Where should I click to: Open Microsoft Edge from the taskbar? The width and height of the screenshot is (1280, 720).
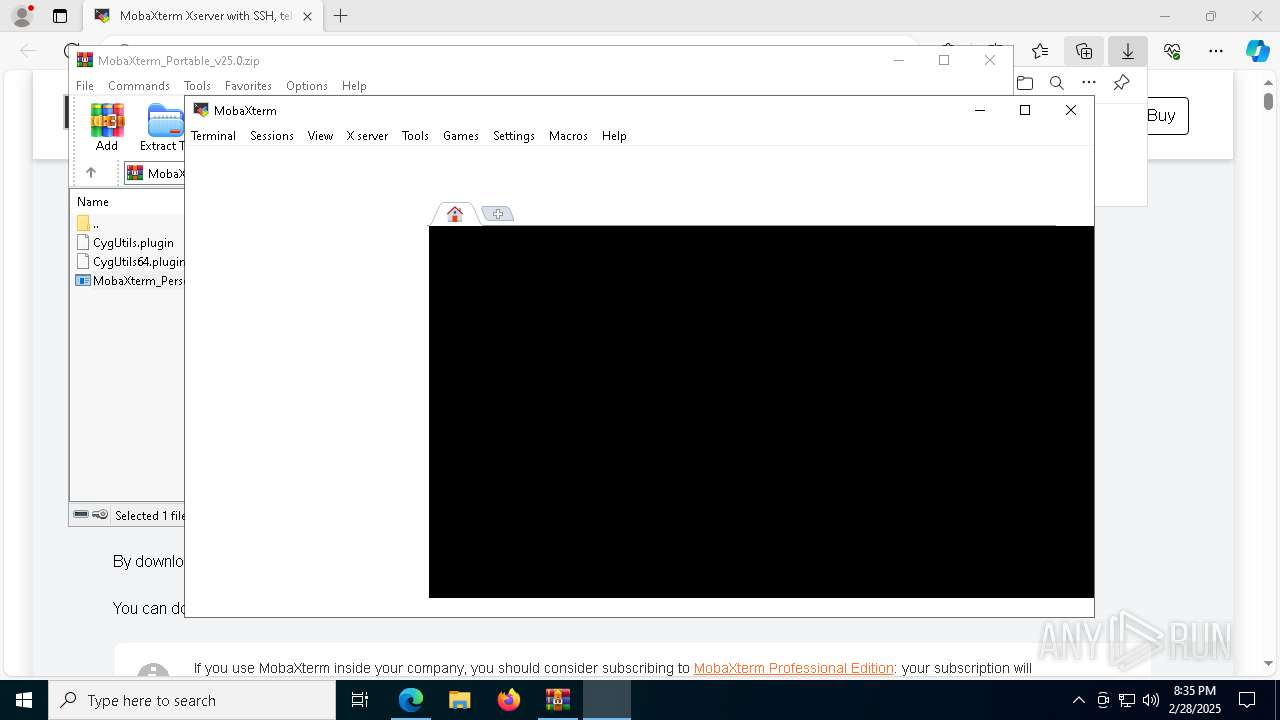click(411, 700)
